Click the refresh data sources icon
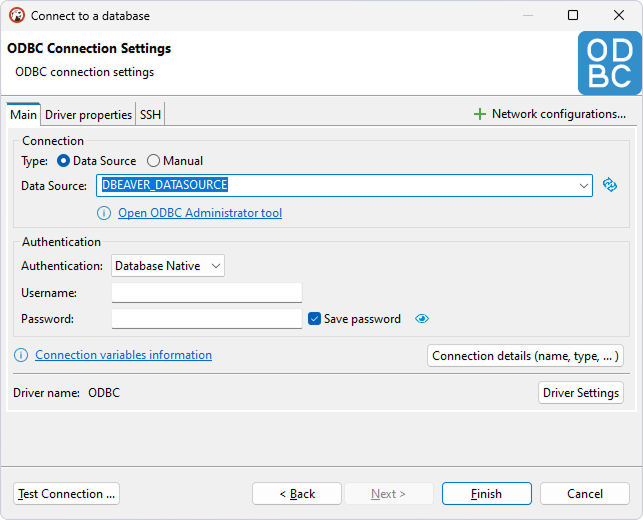 pyautogui.click(x=611, y=185)
